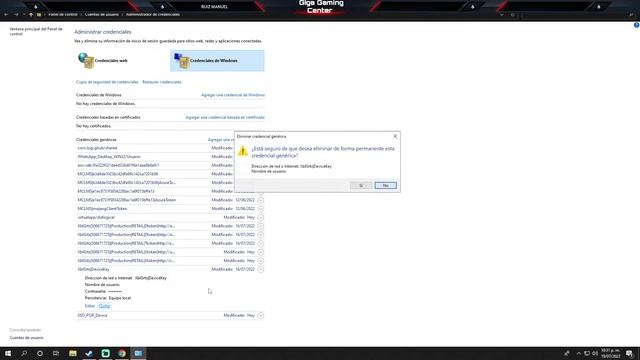Close the Eliminar credencial genérica dialog
Viewport: 640px width, 360px height.
[395, 136]
